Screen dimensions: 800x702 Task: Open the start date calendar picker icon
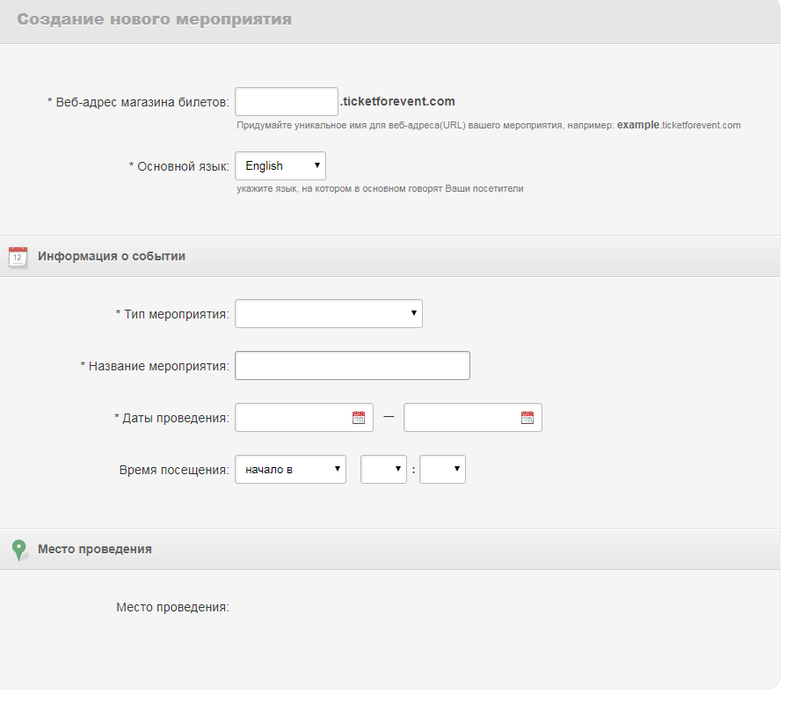[359, 418]
